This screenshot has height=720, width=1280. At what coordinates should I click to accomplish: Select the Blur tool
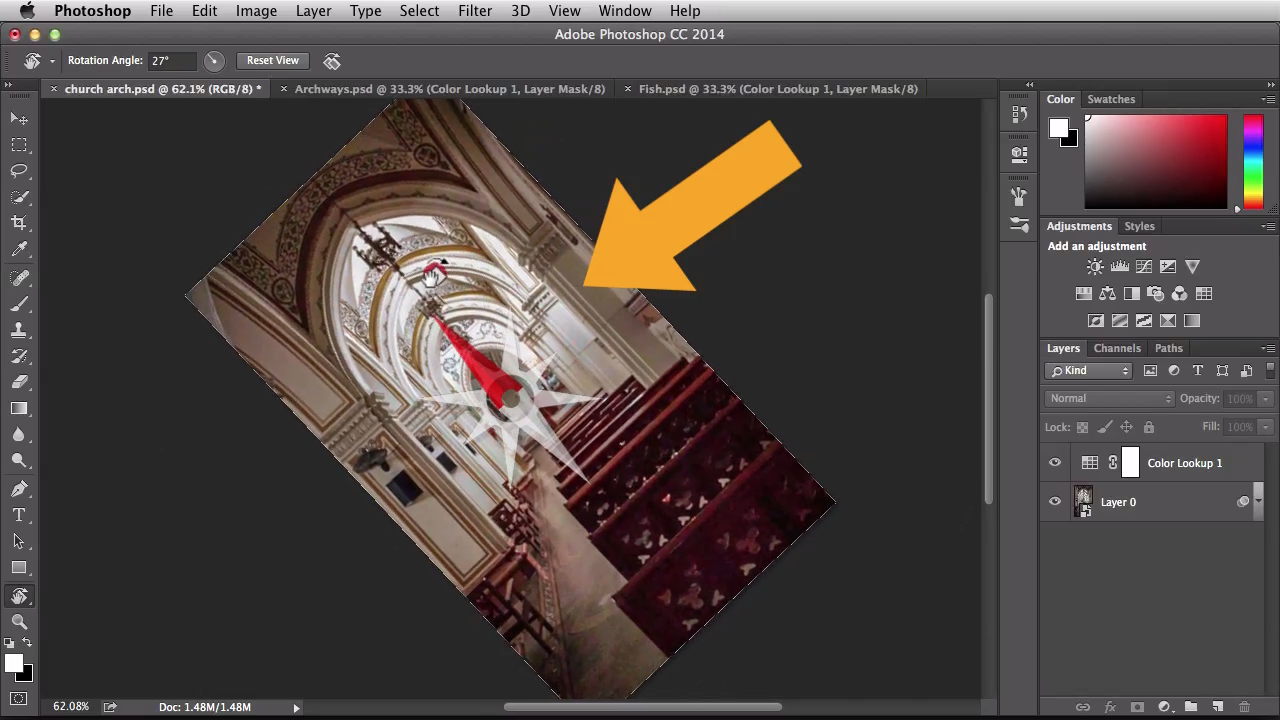point(19,434)
